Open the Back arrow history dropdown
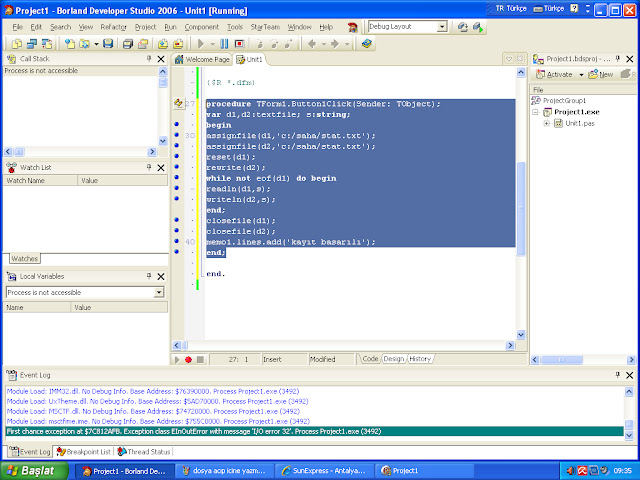The width and height of the screenshot is (640, 480). tap(324, 44)
